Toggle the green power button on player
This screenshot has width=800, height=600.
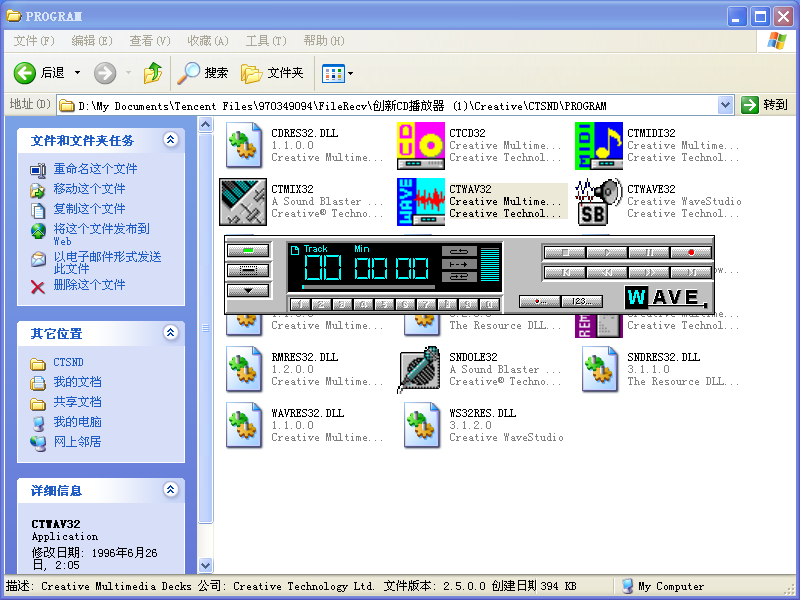[x=248, y=250]
